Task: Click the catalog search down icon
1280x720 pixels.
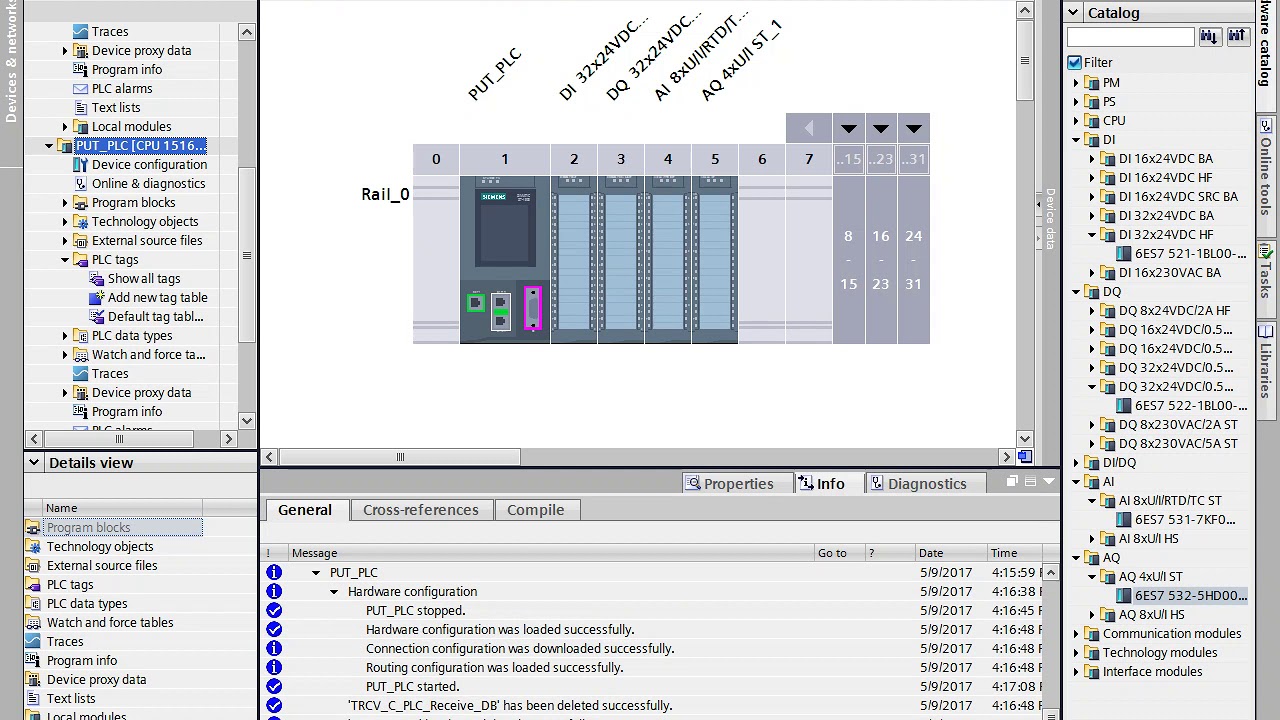Action: tap(1210, 37)
